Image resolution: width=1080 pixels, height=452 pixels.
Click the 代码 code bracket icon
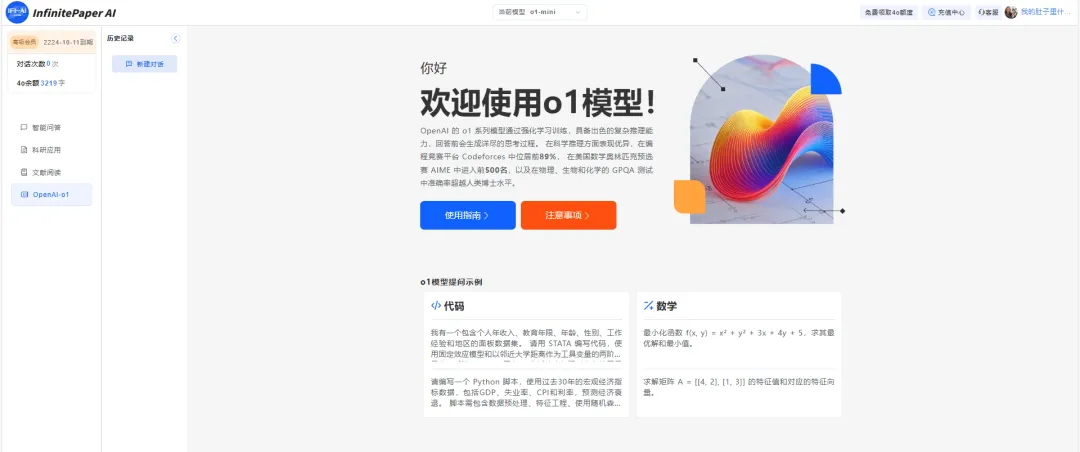tap(436, 306)
